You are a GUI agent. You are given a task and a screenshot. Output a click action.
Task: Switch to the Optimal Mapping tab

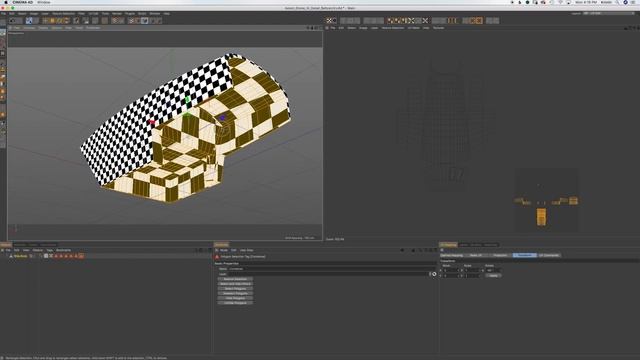(x=451, y=256)
